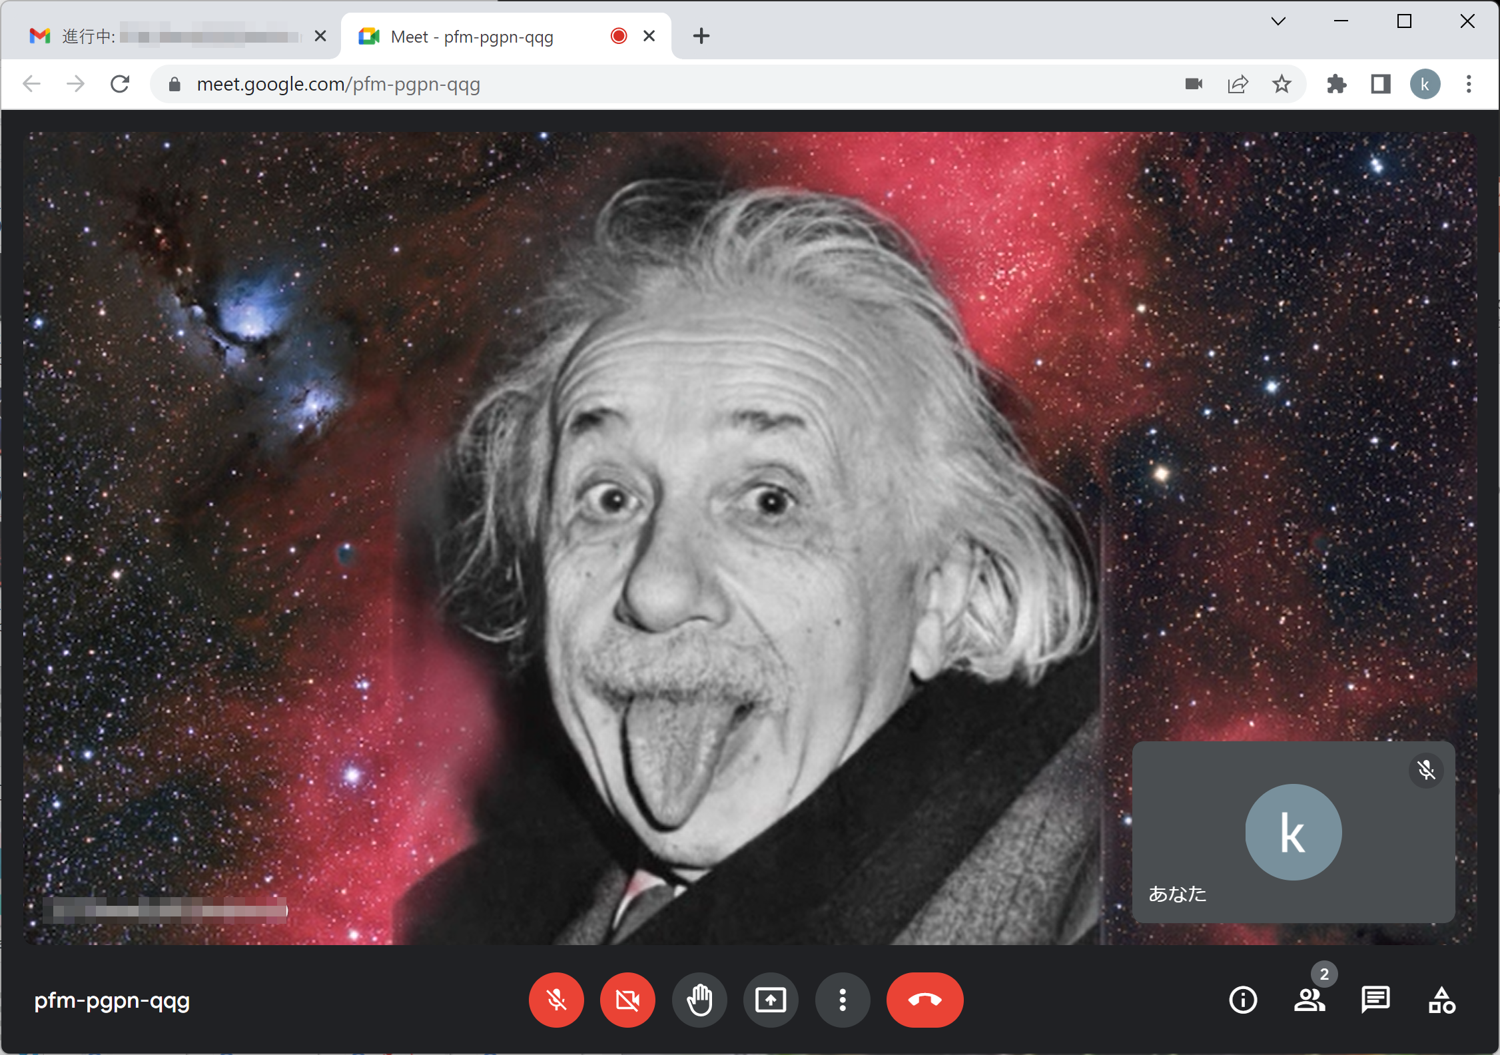1500x1055 pixels.
Task: Go back to the previous page
Action: click(x=32, y=84)
